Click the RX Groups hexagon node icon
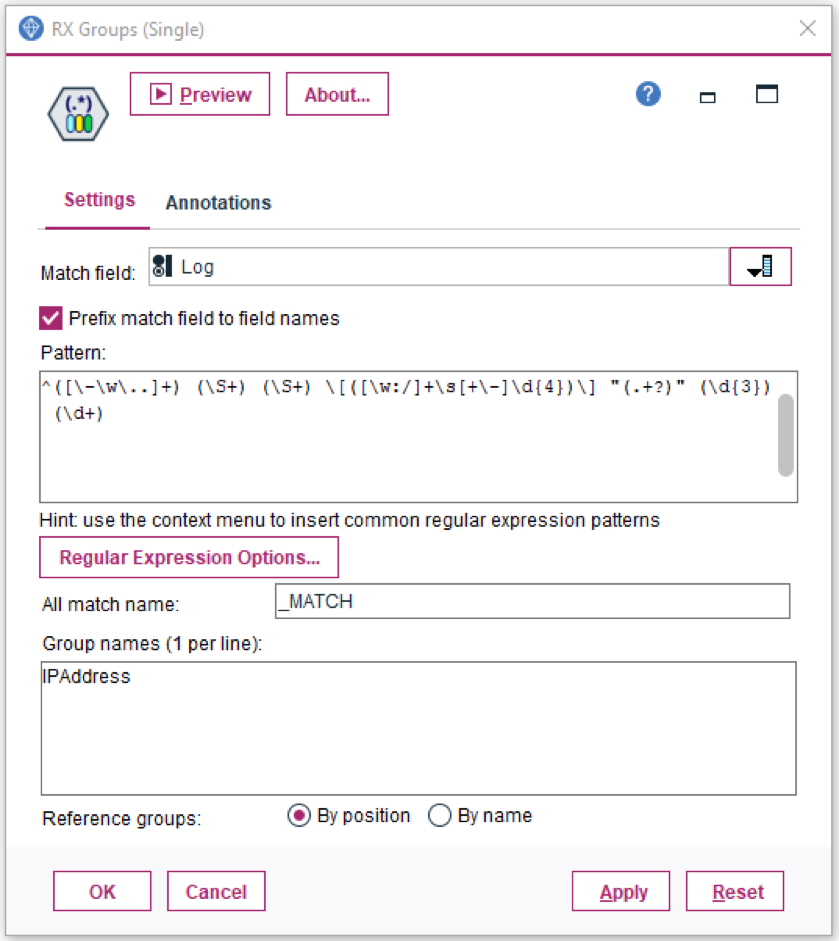 [x=78, y=114]
